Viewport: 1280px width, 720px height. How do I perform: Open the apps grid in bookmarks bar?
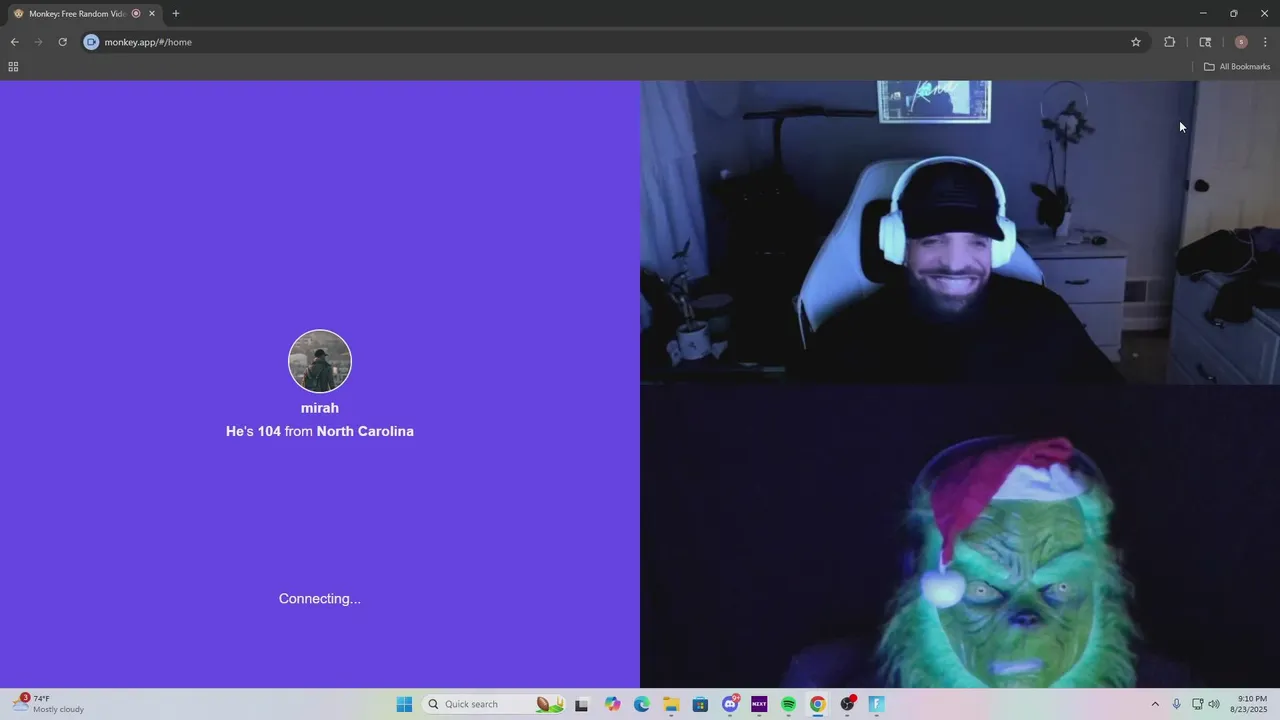[x=13, y=67]
